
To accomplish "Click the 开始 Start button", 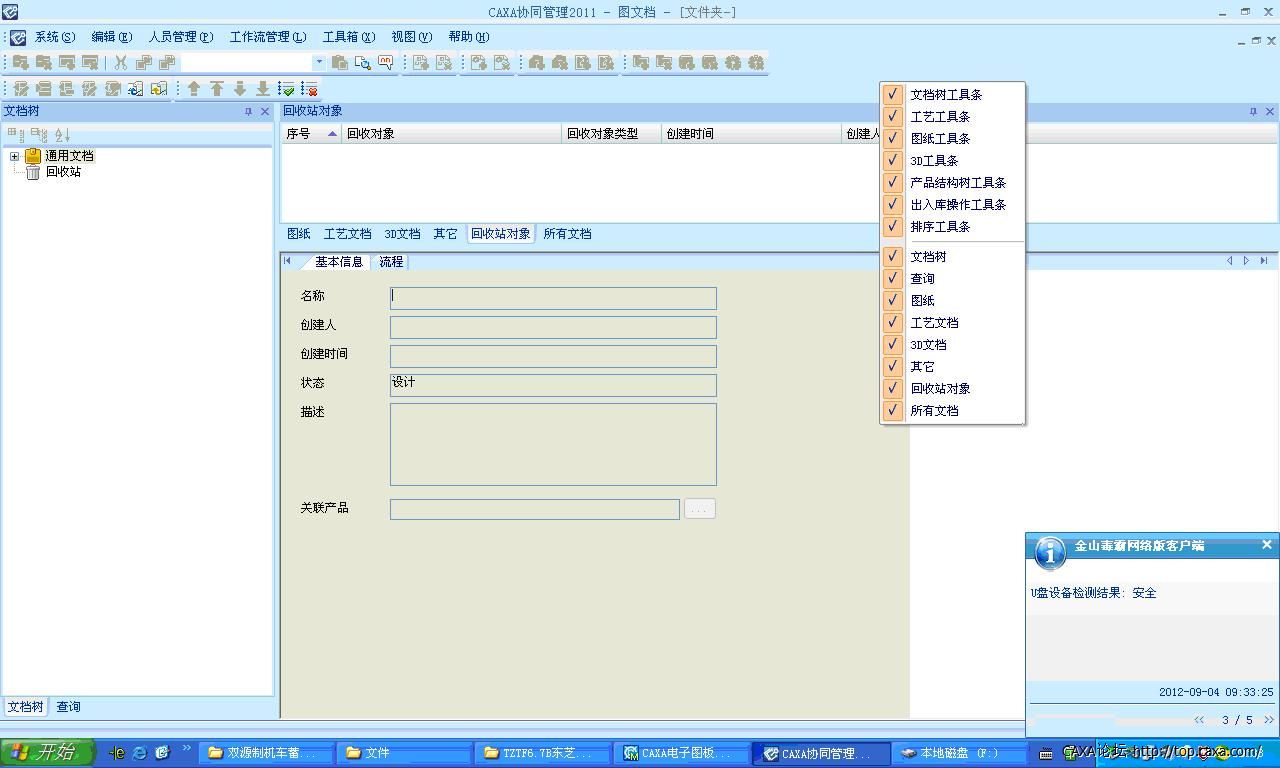I will click(x=47, y=753).
